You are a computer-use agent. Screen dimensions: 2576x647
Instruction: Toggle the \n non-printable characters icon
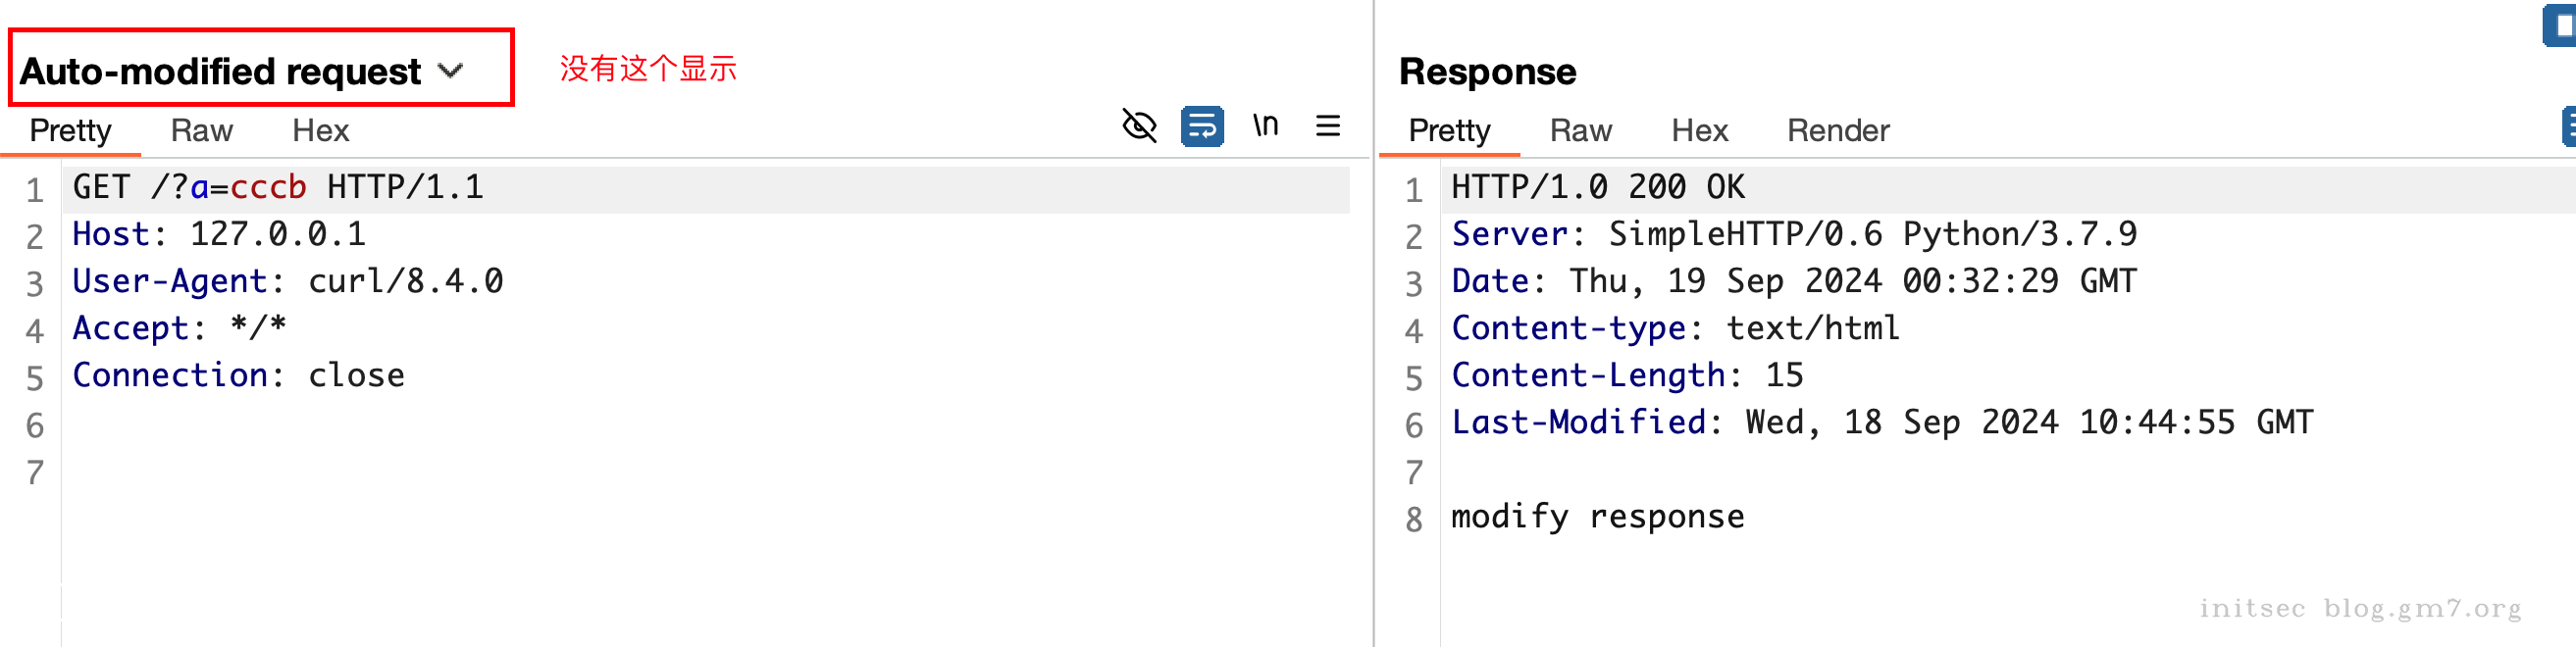[1265, 126]
